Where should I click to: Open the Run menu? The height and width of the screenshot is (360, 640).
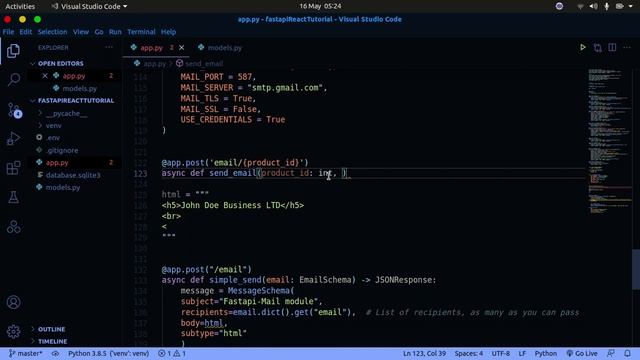click(x=115, y=32)
